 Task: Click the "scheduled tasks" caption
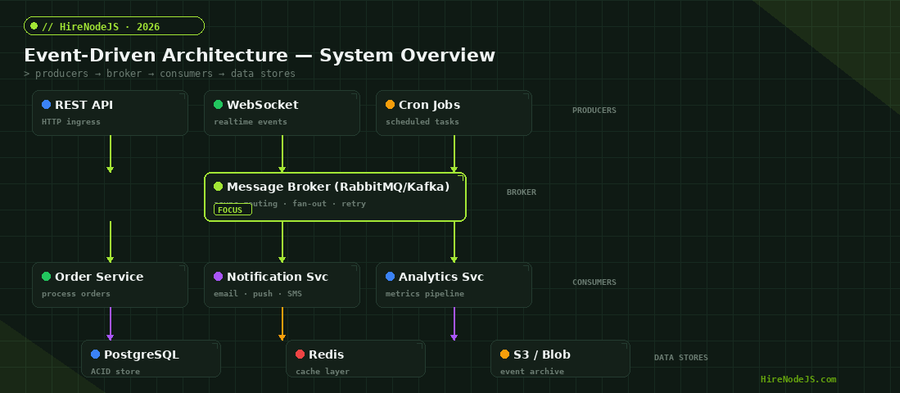point(422,122)
